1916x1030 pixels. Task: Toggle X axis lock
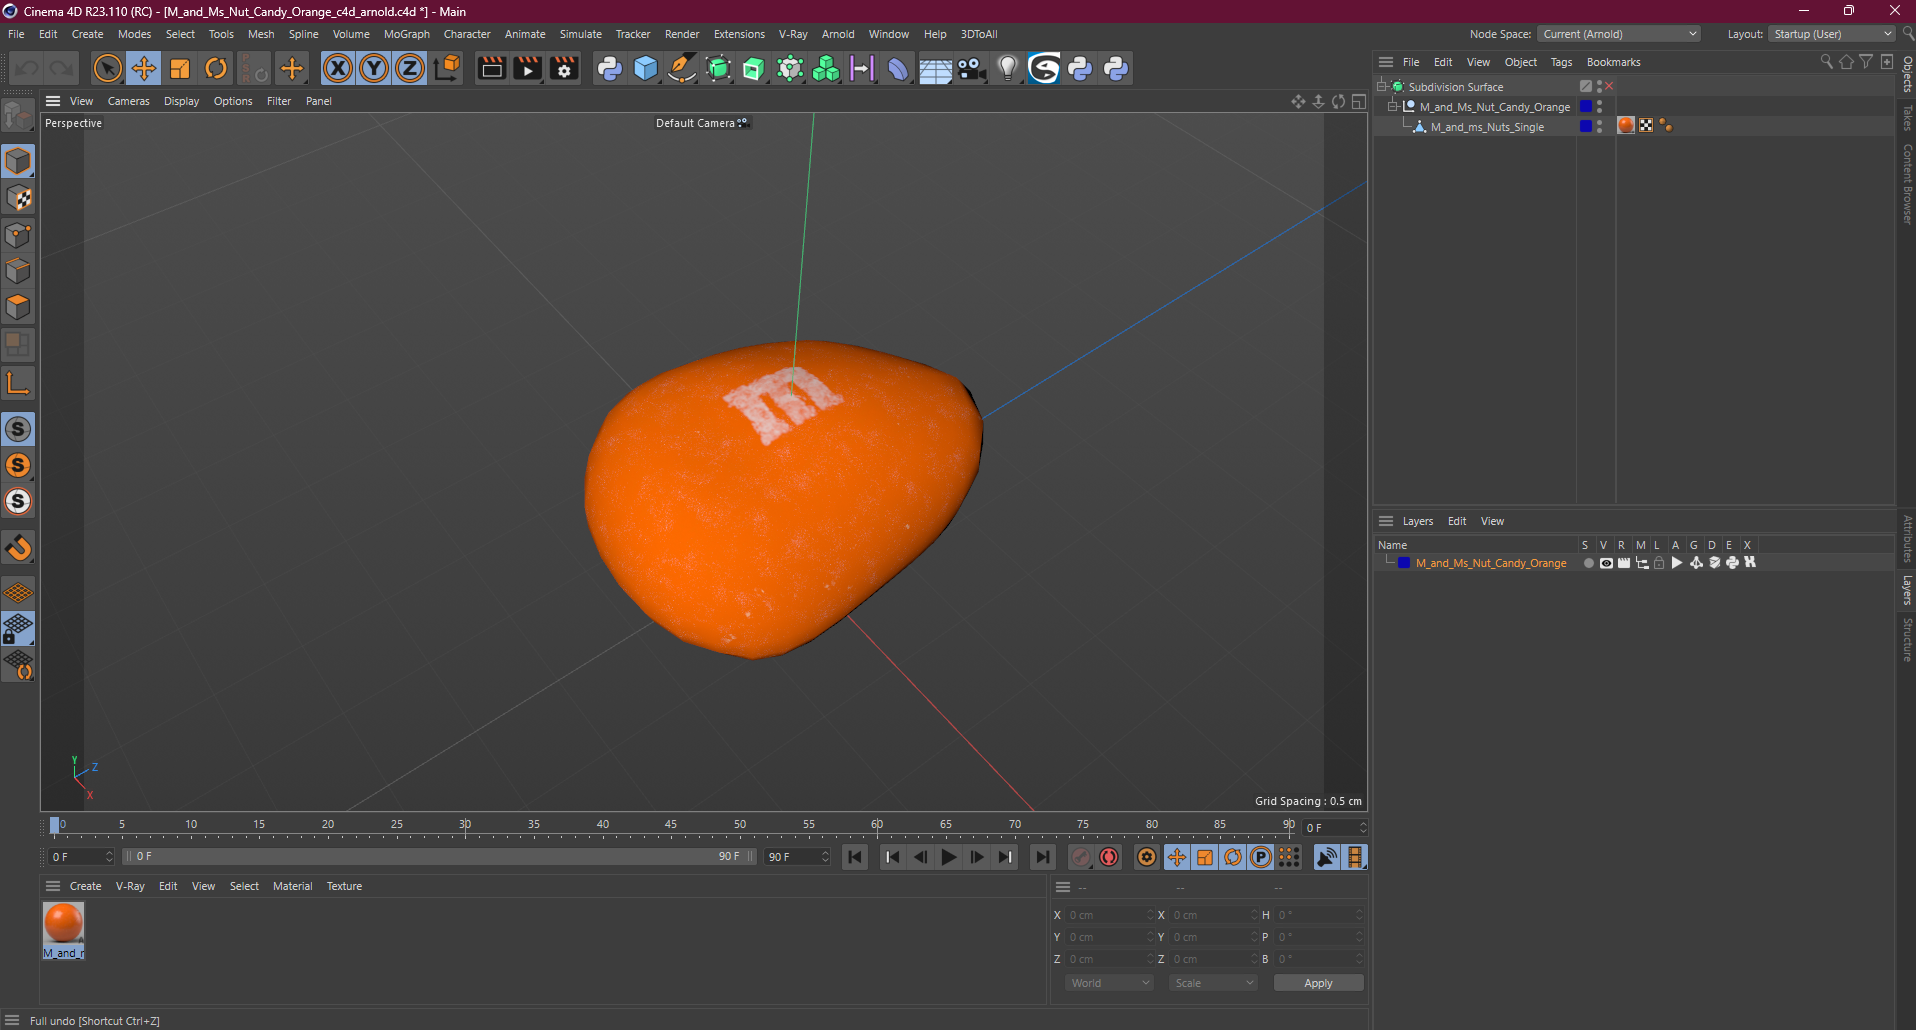tap(338, 68)
